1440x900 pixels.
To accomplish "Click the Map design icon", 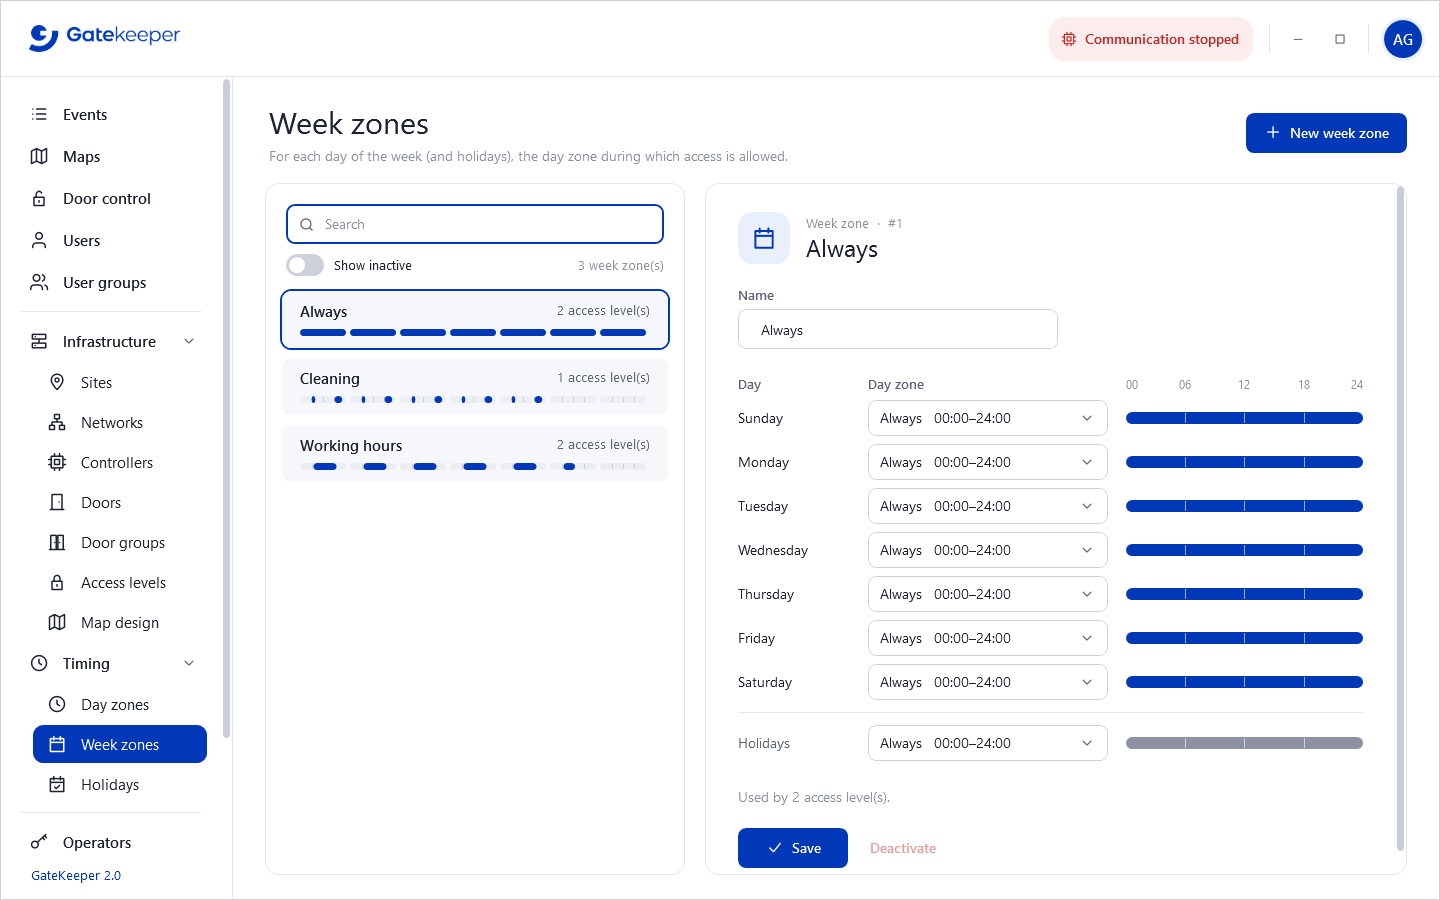I will click(57, 622).
